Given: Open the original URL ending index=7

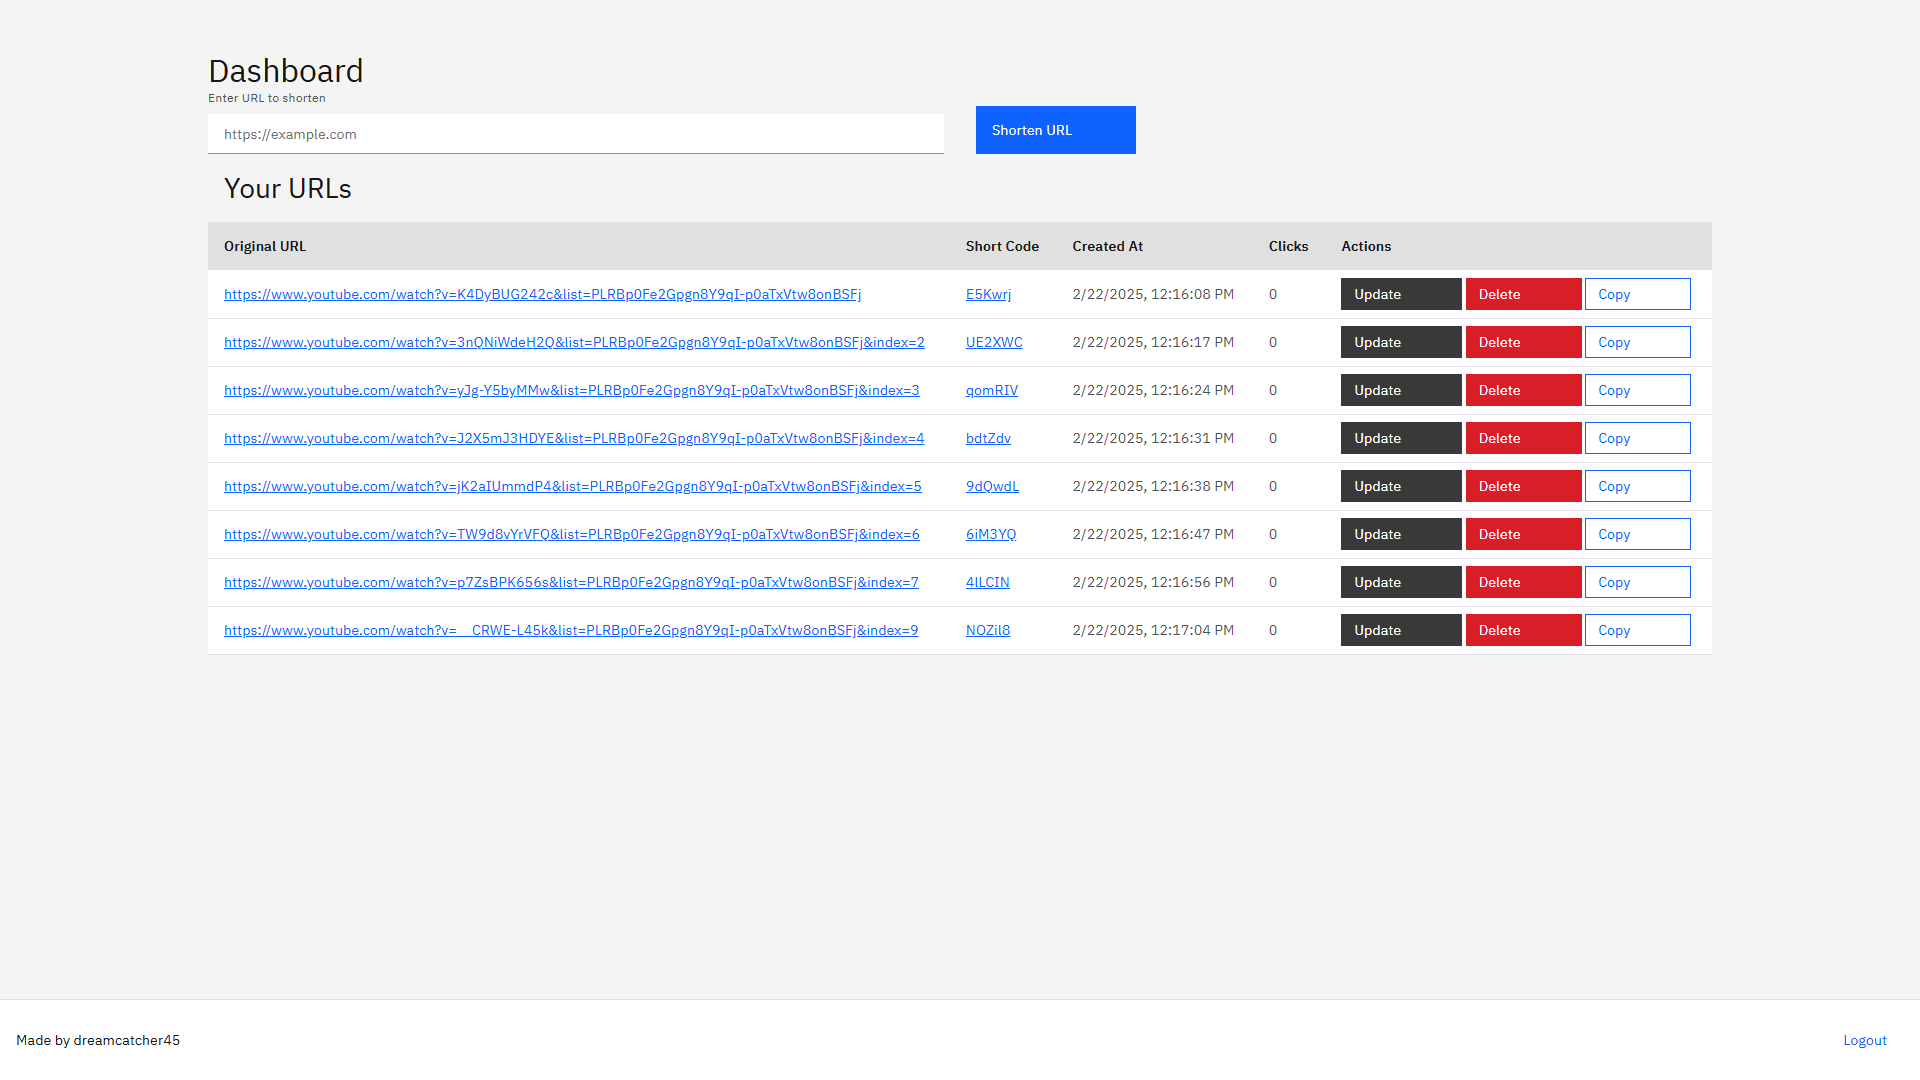Looking at the screenshot, I should (571, 582).
